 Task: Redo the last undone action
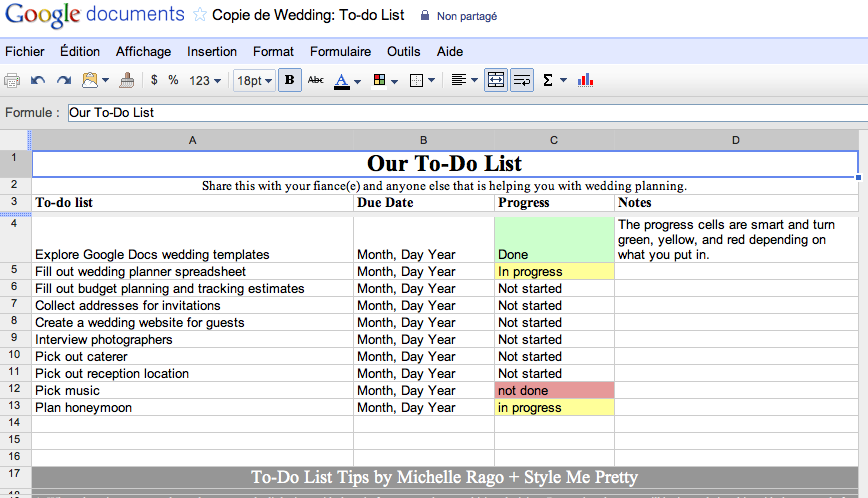(63, 80)
